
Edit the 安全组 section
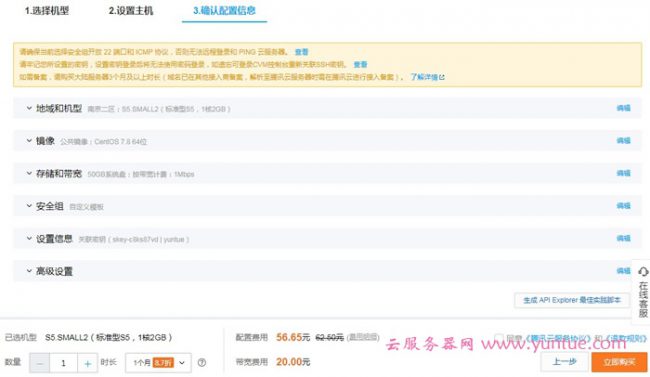click(x=623, y=206)
